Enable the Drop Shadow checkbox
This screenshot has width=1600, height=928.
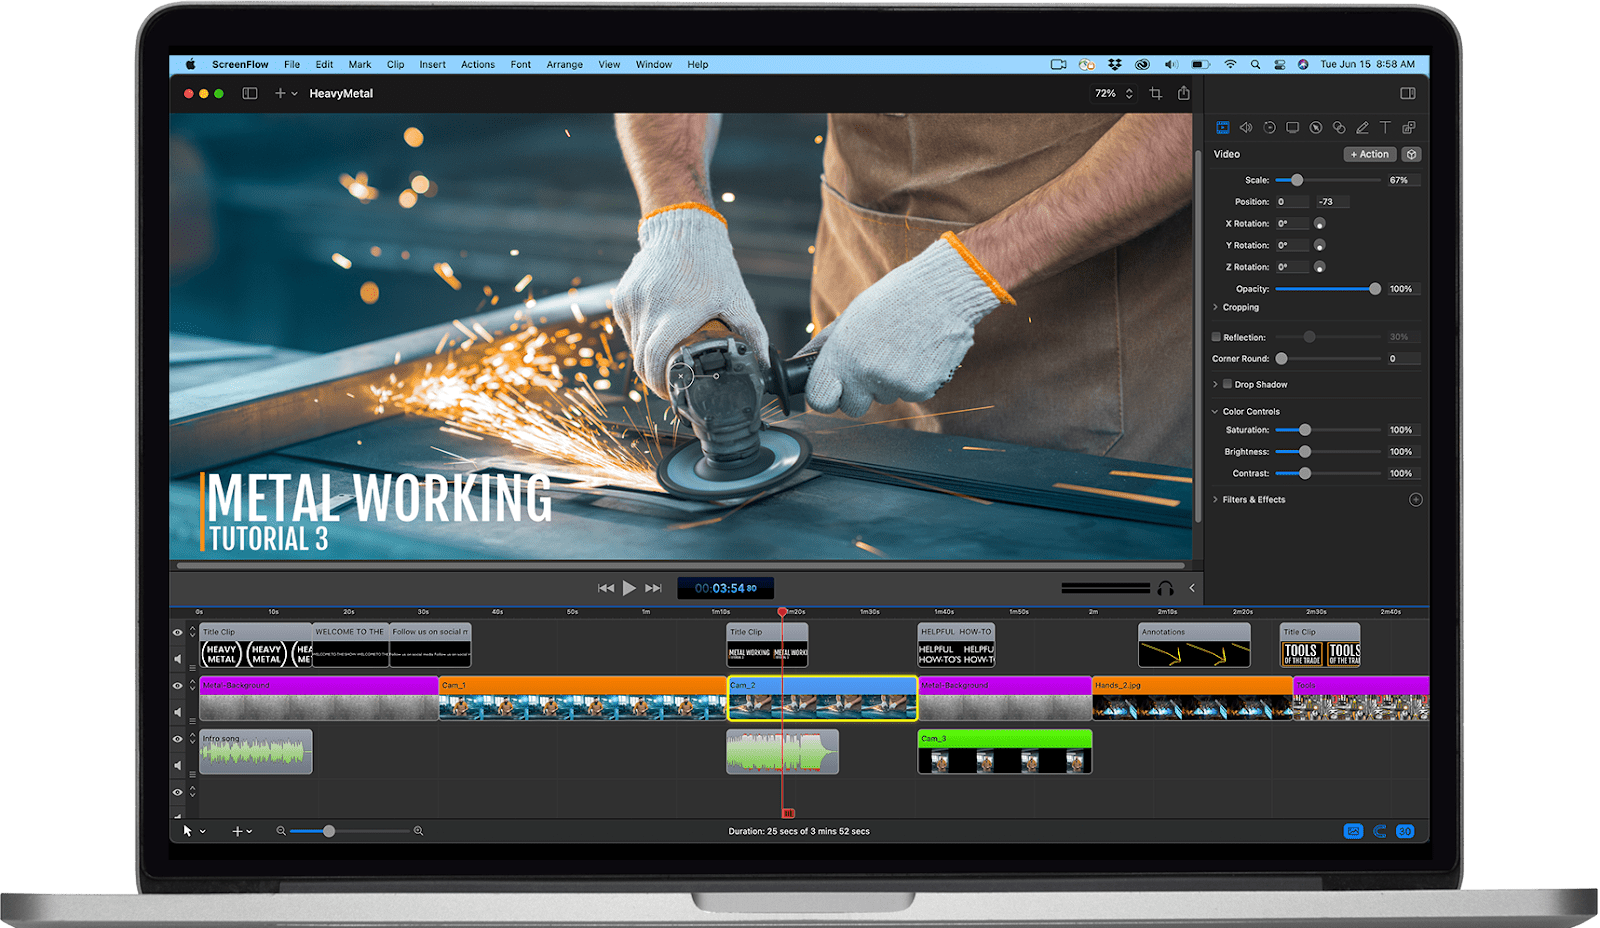tap(1227, 384)
